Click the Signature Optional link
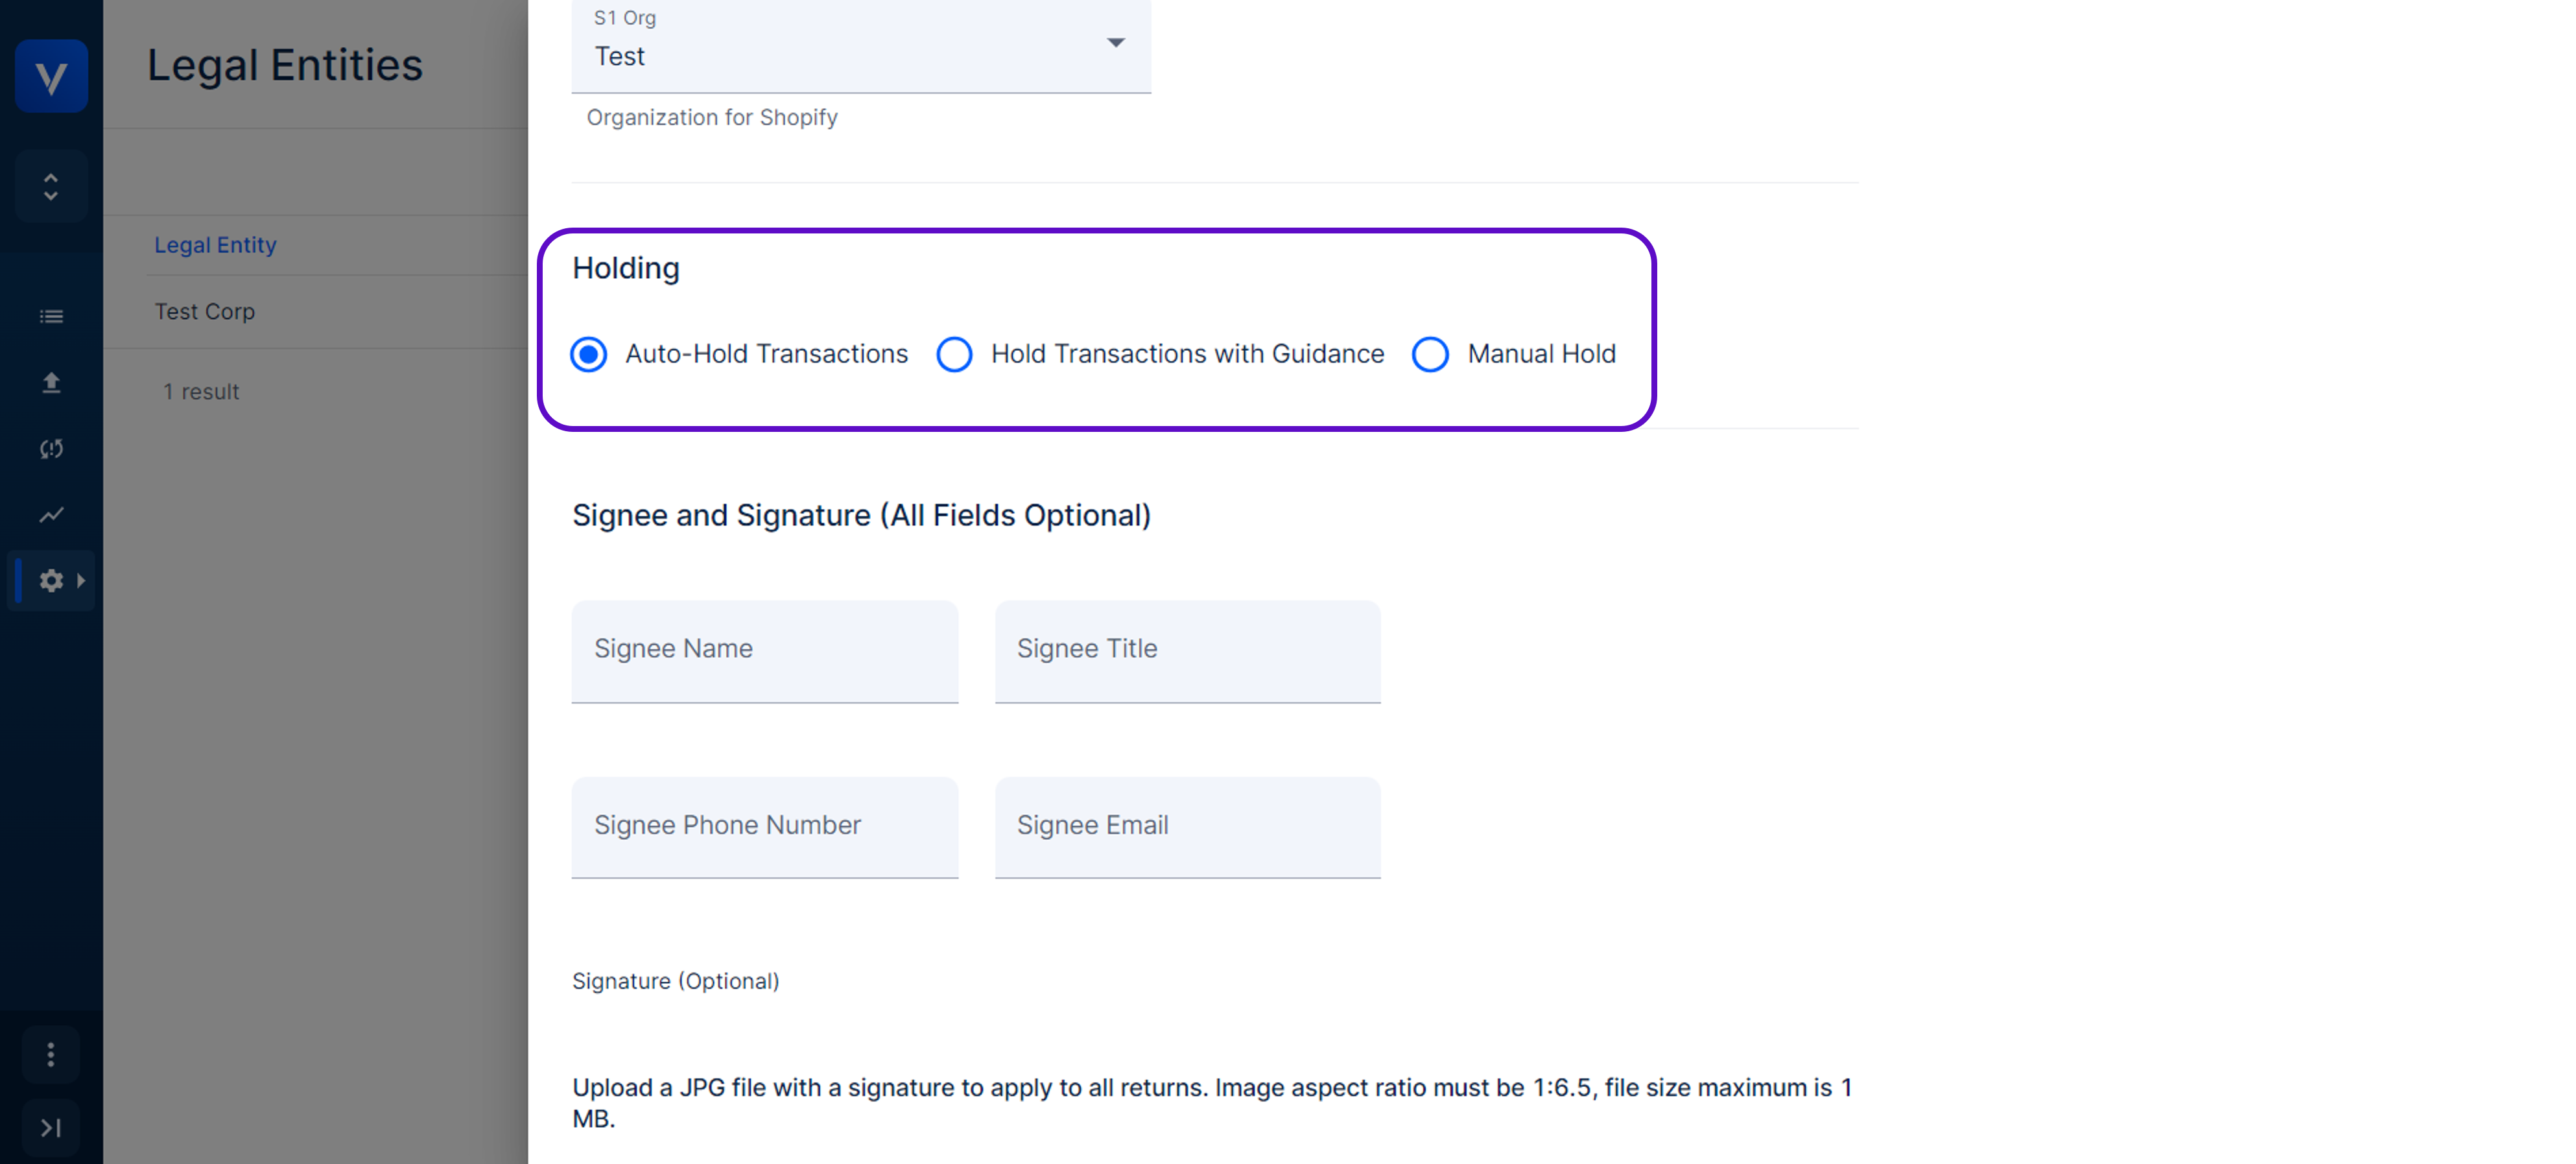2576x1164 pixels. 675,980
